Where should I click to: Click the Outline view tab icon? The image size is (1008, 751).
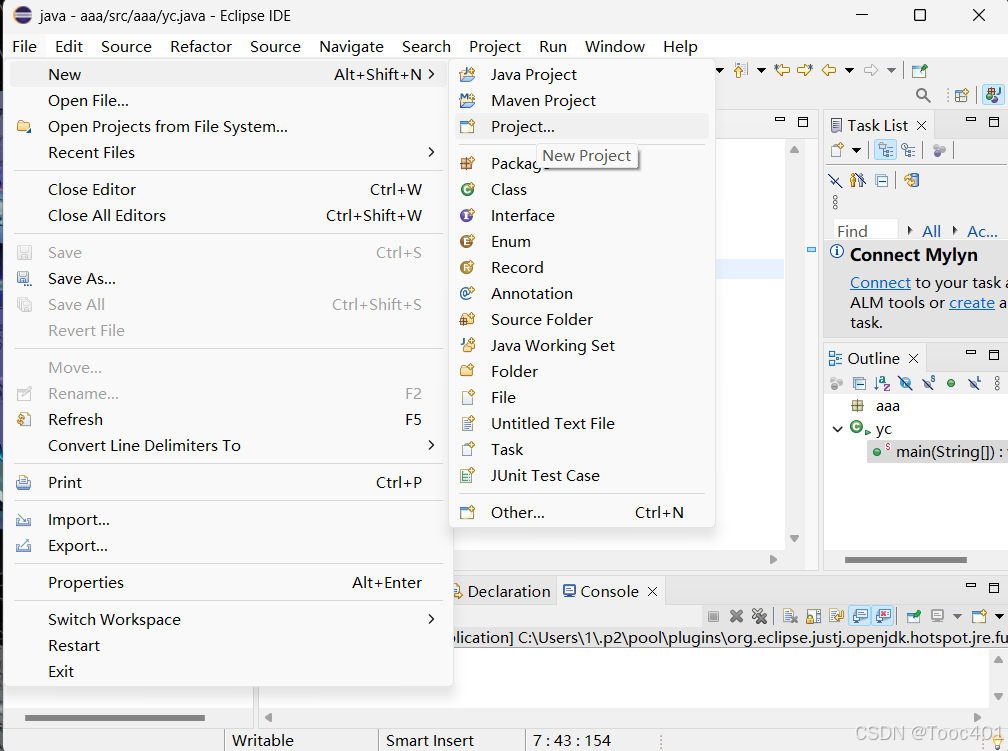[835, 358]
